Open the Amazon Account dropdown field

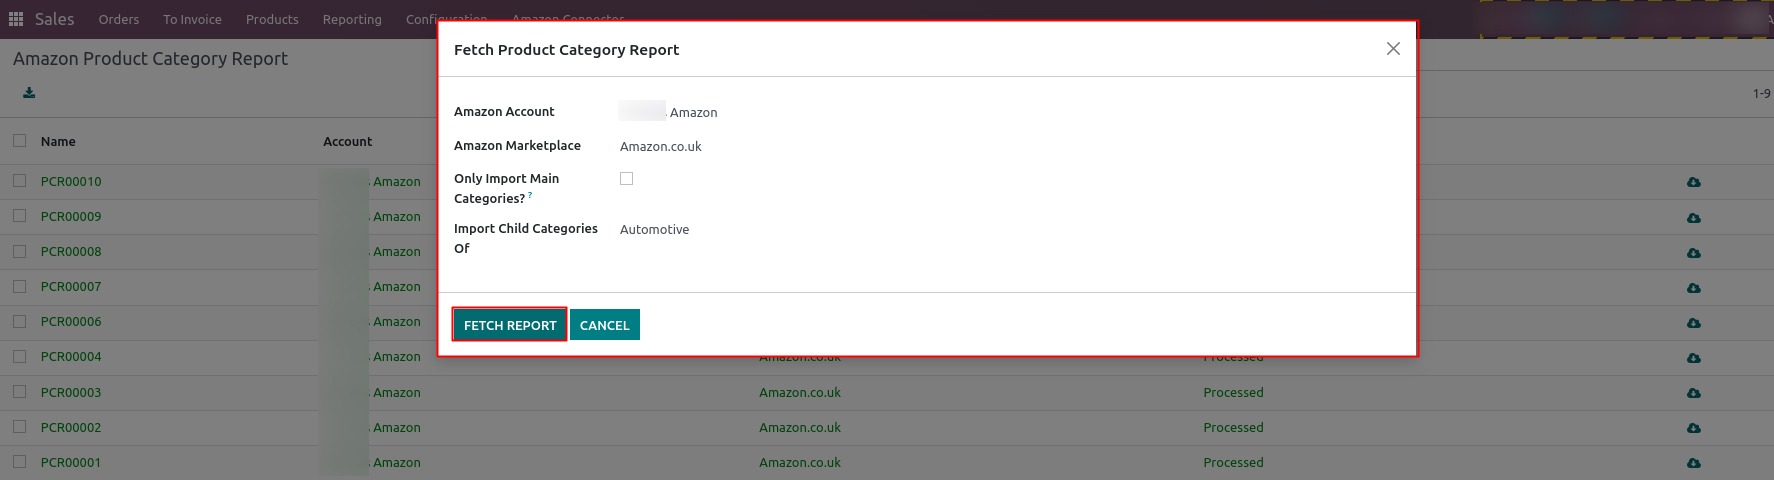click(x=1010, y=112)
